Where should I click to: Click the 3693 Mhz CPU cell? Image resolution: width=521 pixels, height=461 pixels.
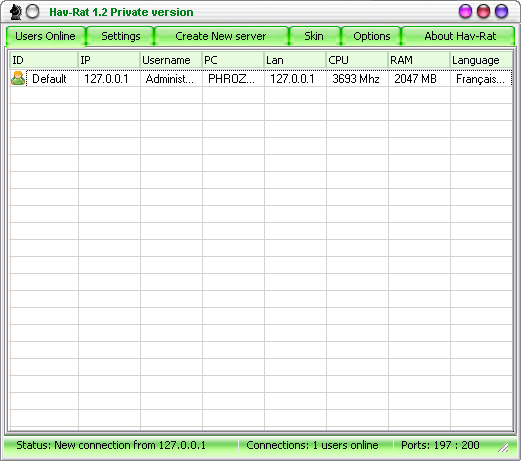[356, 79]
